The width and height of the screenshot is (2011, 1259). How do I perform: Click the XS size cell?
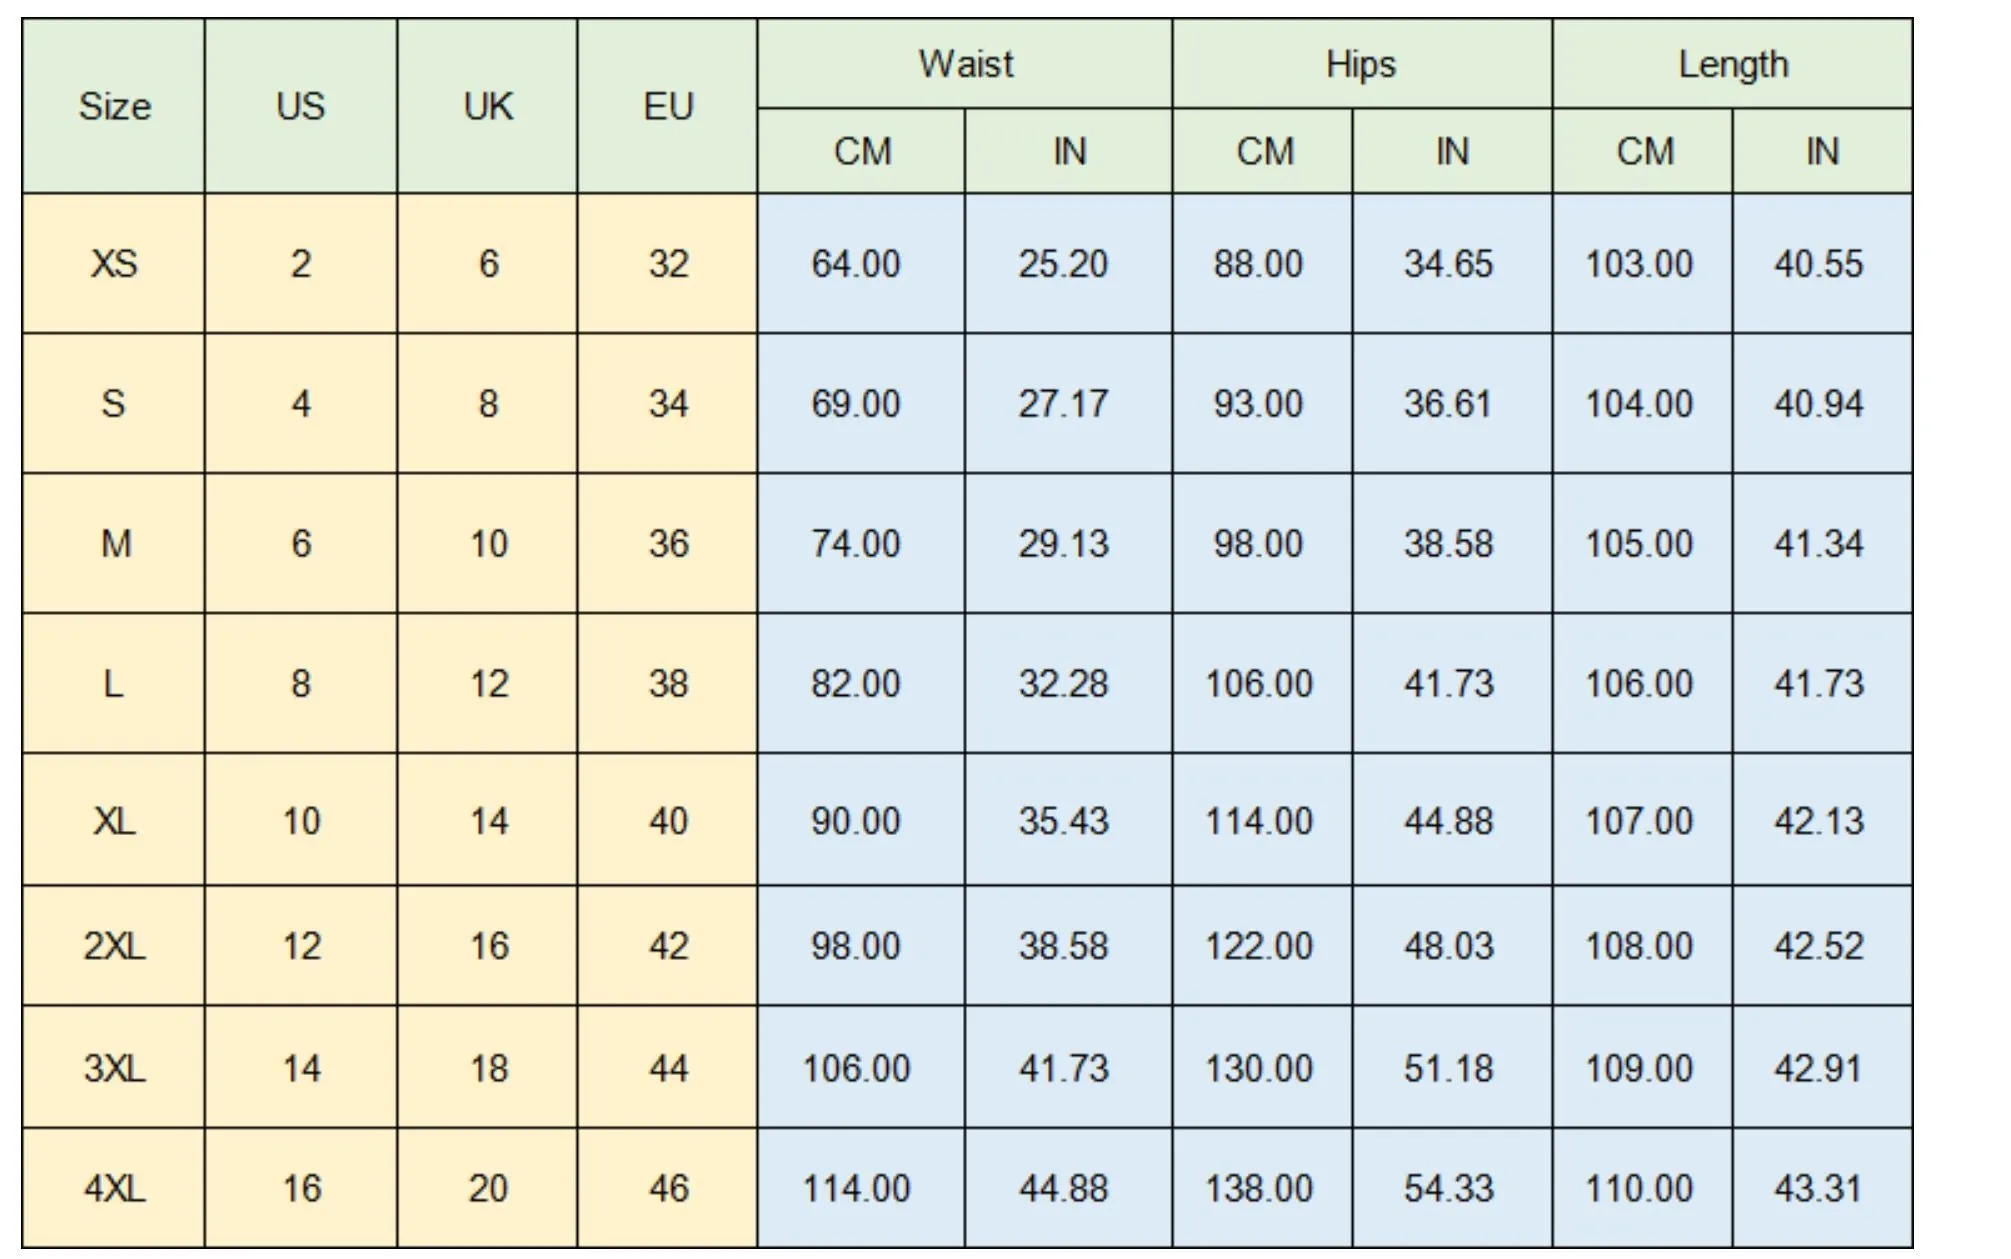click(114, 264)
